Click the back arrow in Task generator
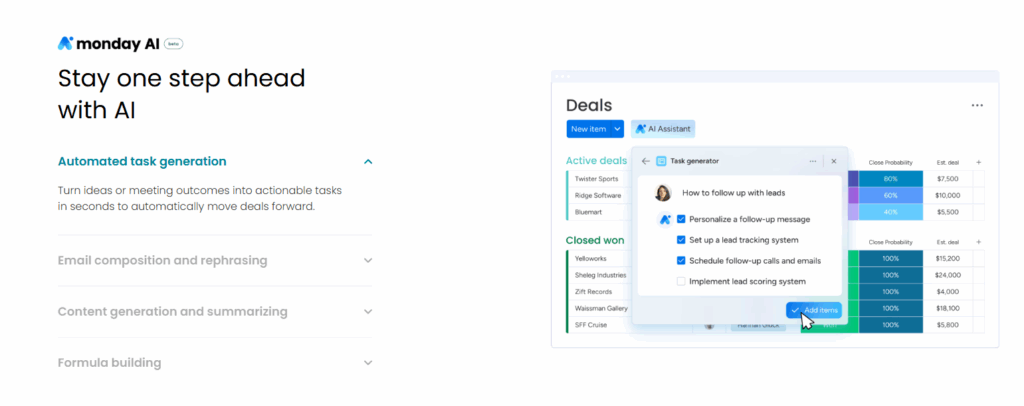The image size is (1024, 406). point(645,161)
